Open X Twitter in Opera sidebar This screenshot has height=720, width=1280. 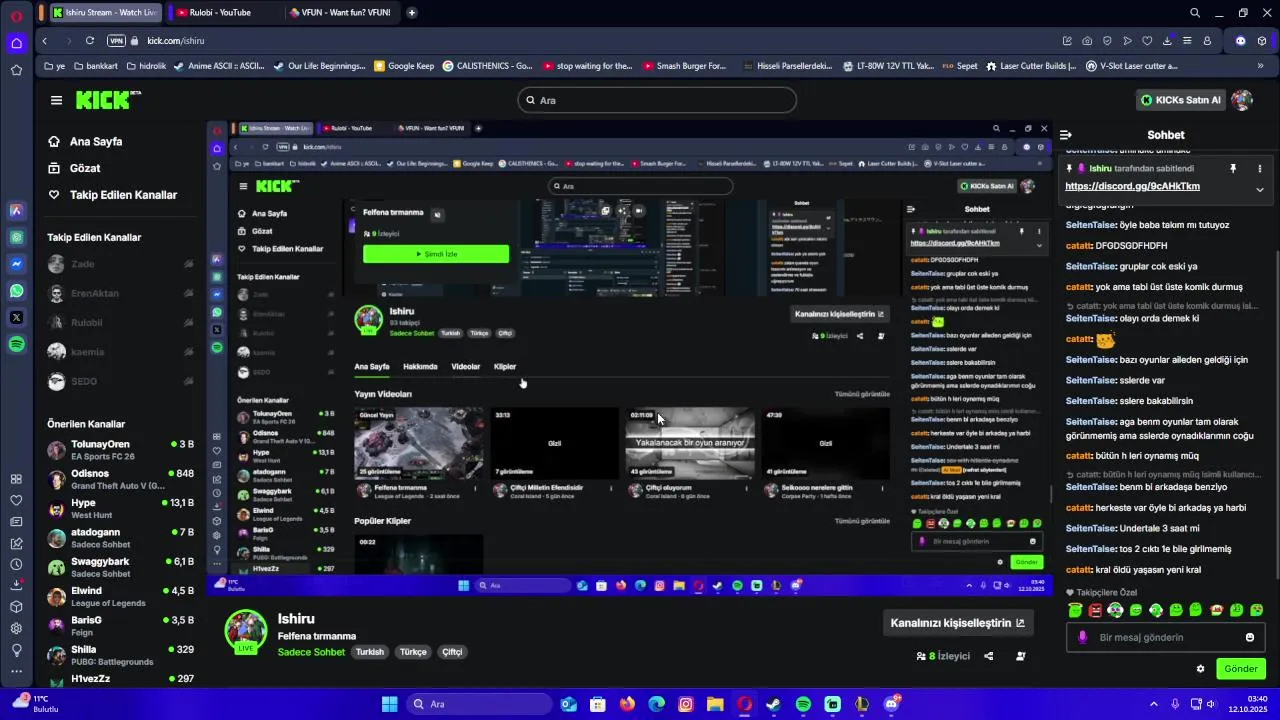(16, 317)
